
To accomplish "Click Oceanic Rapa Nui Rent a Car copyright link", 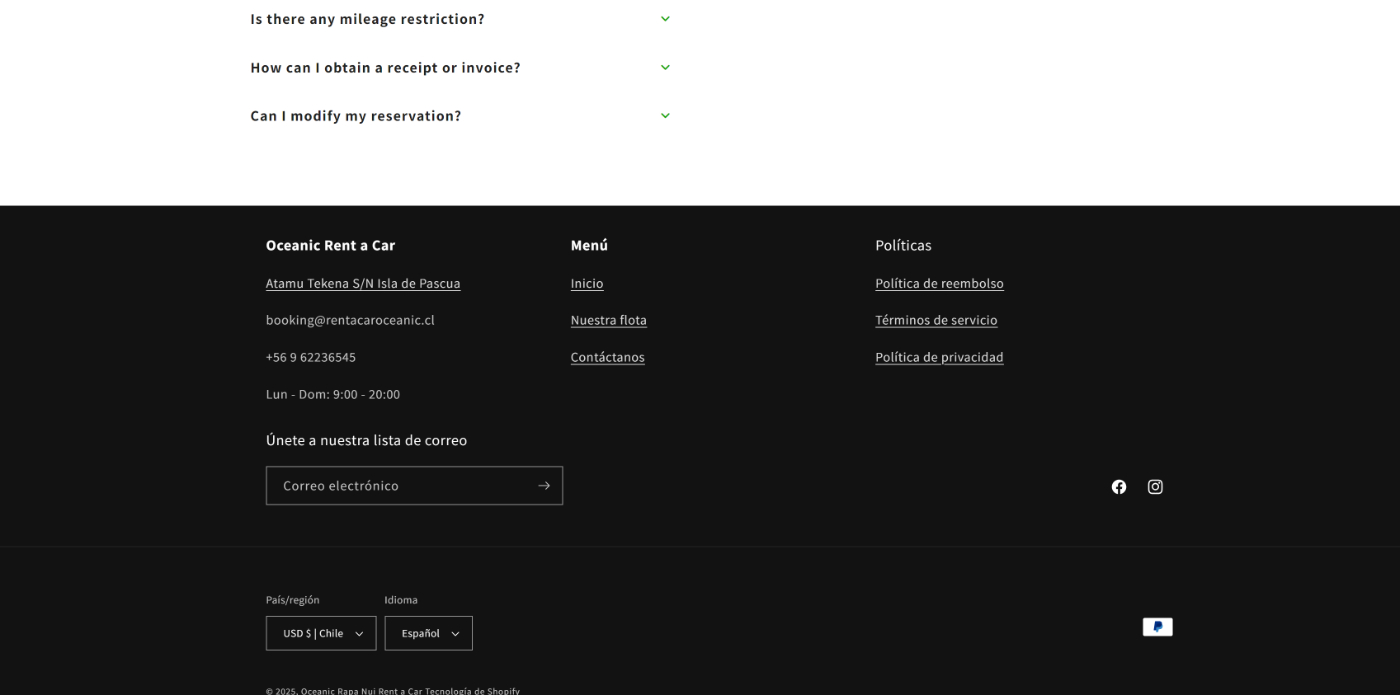I will tap(361, 691).
